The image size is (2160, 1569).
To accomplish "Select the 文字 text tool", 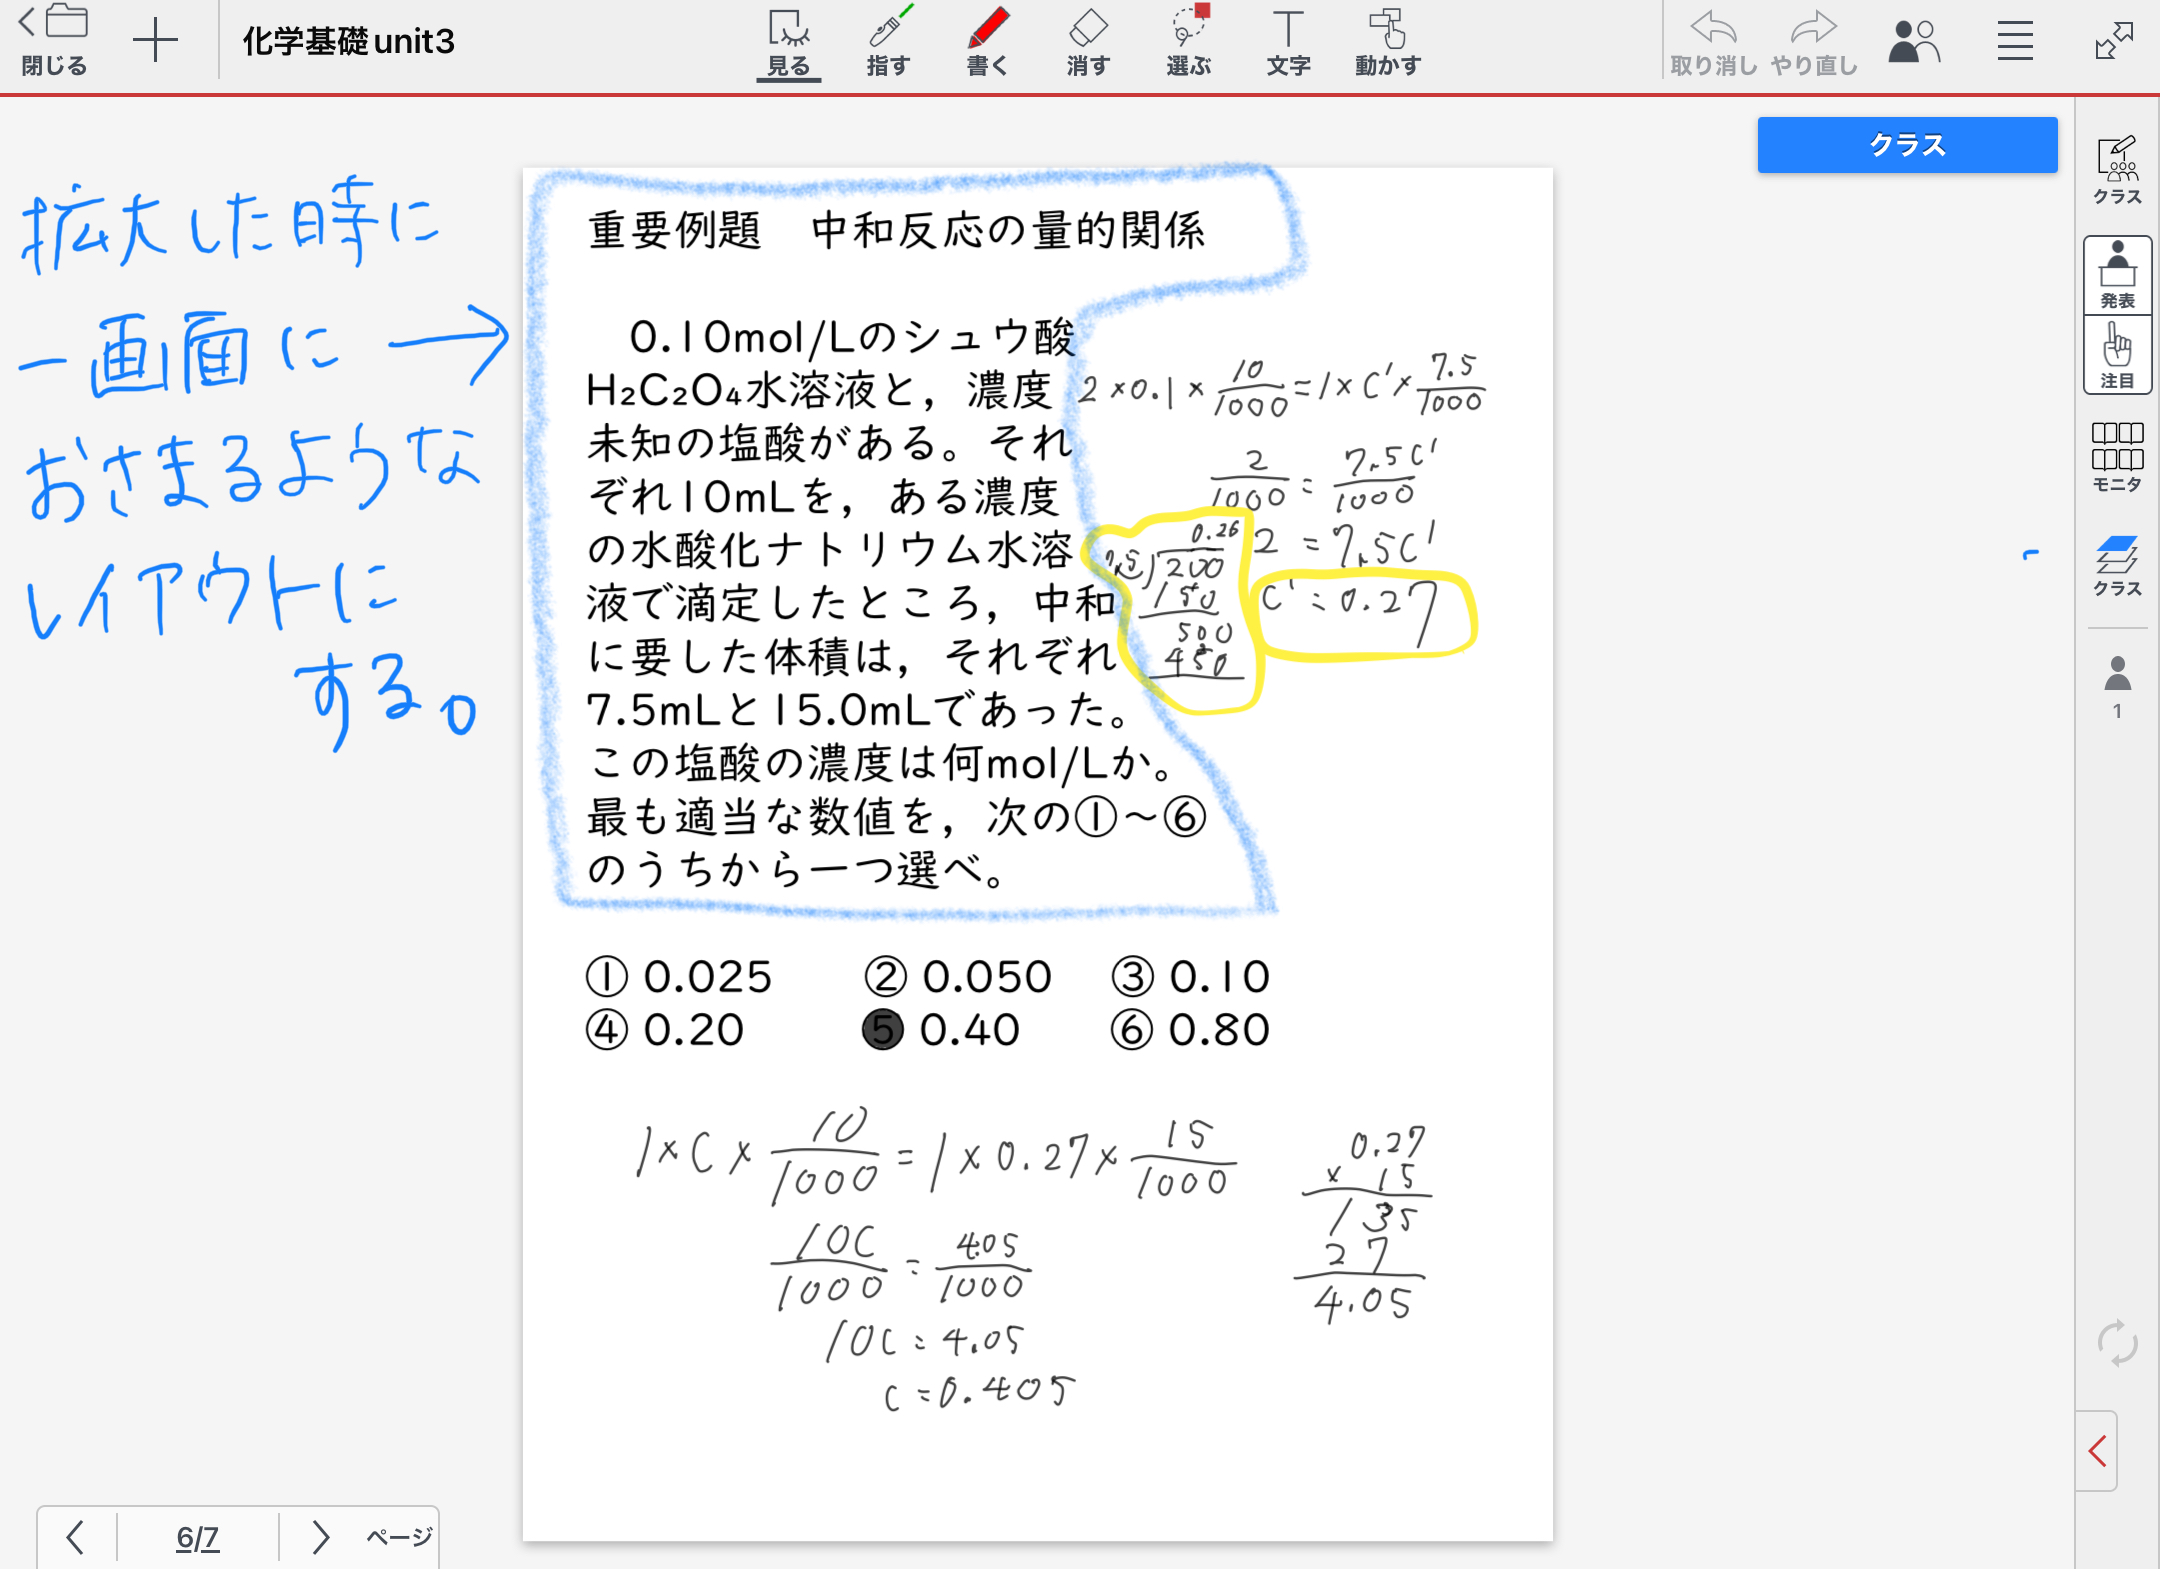I will (x=1288, y=42).
